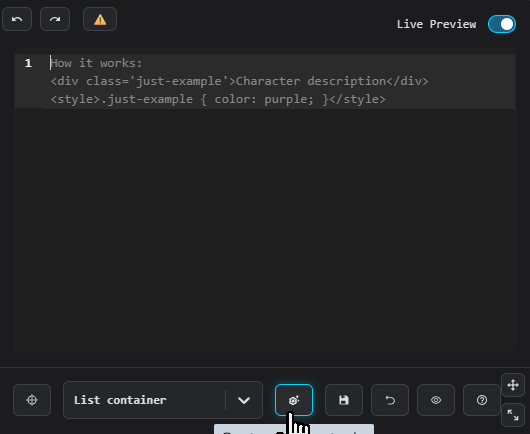This screenshot has width=530, height=434.
Task: Click the redo arrow button in top toolbar
Action: (x=55, y=19)
